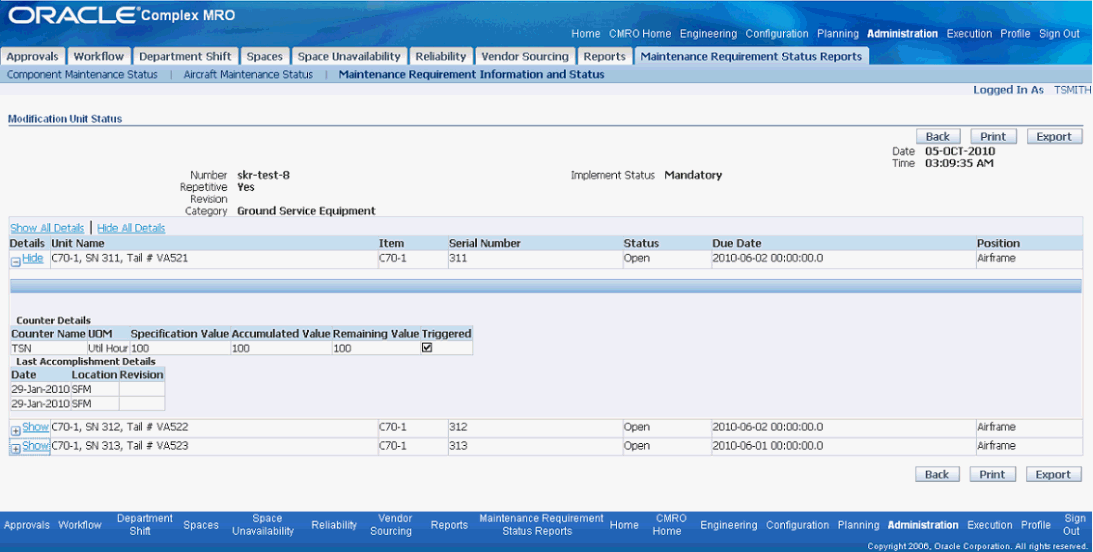Click Sign Out in footer navigation
Screen dimensions: 1093x552
1074,525
